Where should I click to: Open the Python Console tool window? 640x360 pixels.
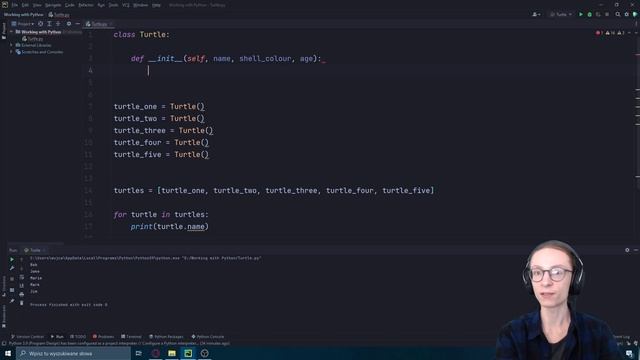208,337
